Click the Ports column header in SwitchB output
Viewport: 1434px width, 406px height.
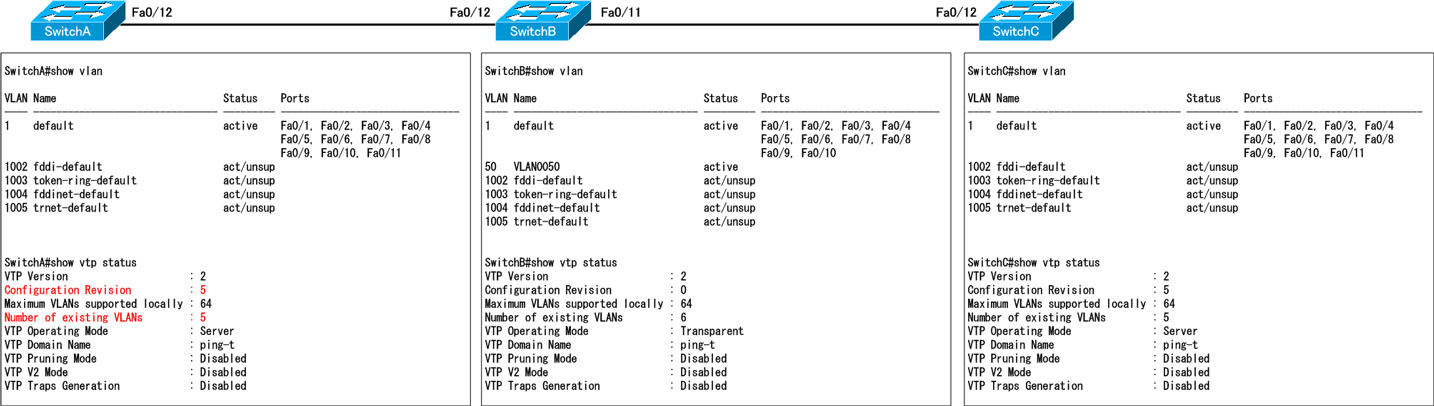(775, 98)
